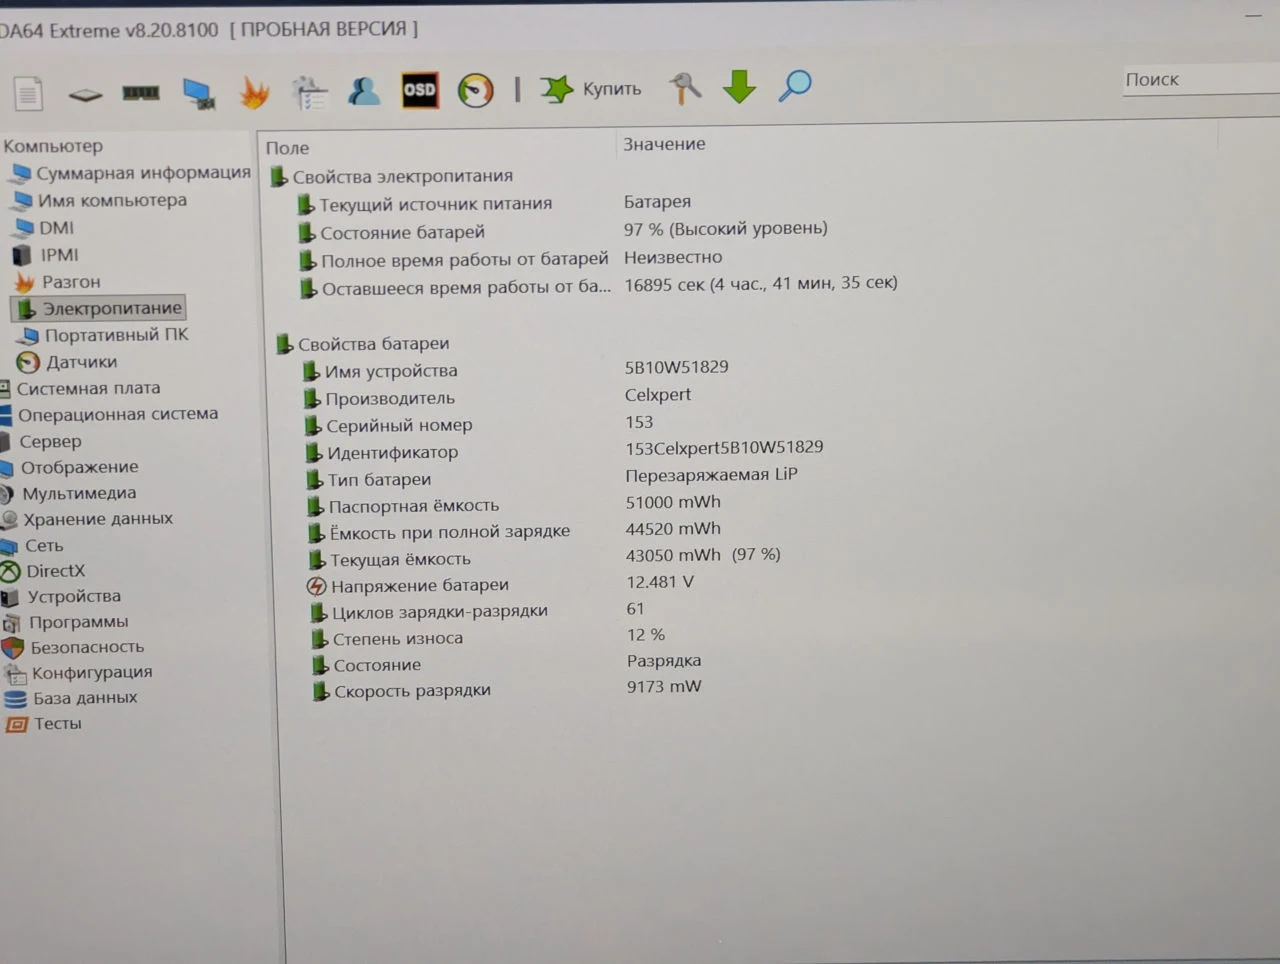The height and width of the screenshot is (964, 1280).
Task: Open the Безопасность category
Action: [73, 647]
